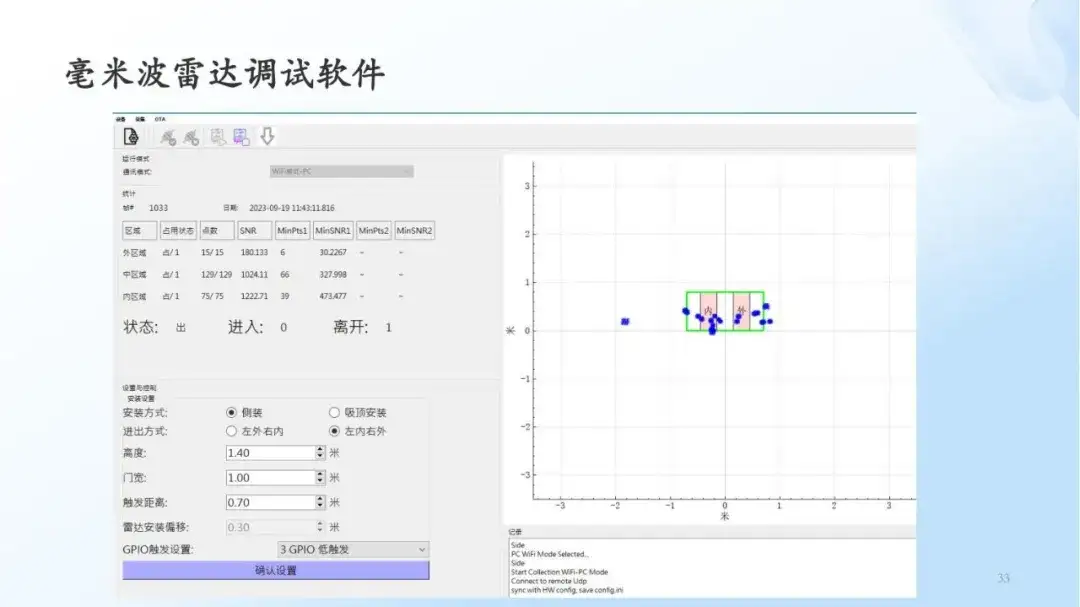This screenshot has width=1080, height=607.
Task: Click the frame number 1033
Action: tap(158, 208)
